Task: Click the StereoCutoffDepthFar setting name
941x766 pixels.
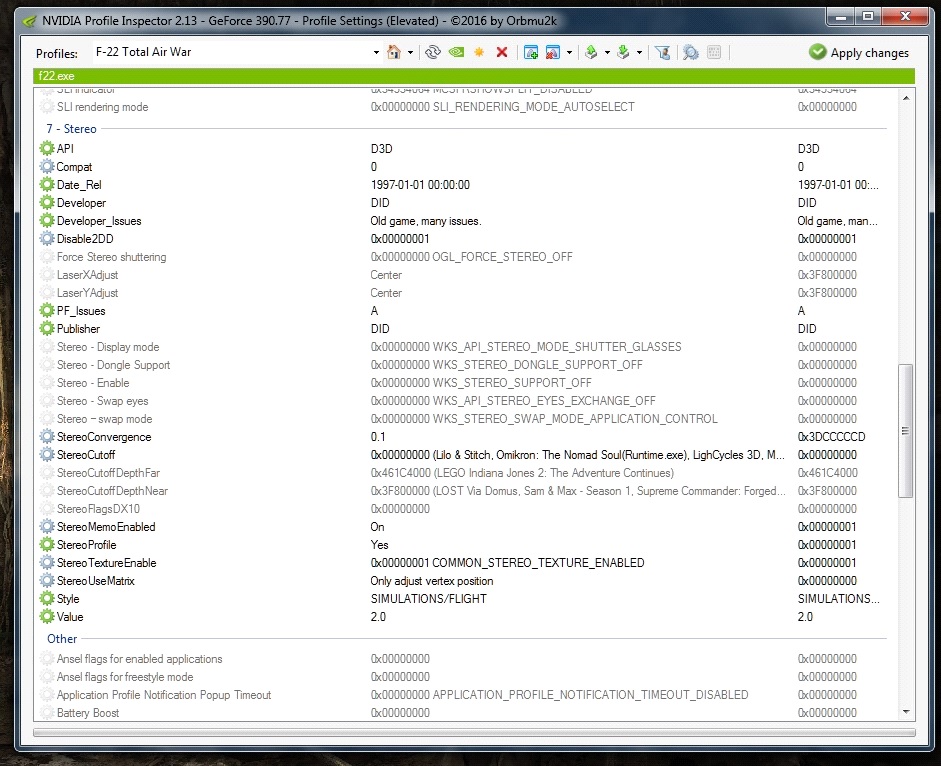Action: coord(109,473)
